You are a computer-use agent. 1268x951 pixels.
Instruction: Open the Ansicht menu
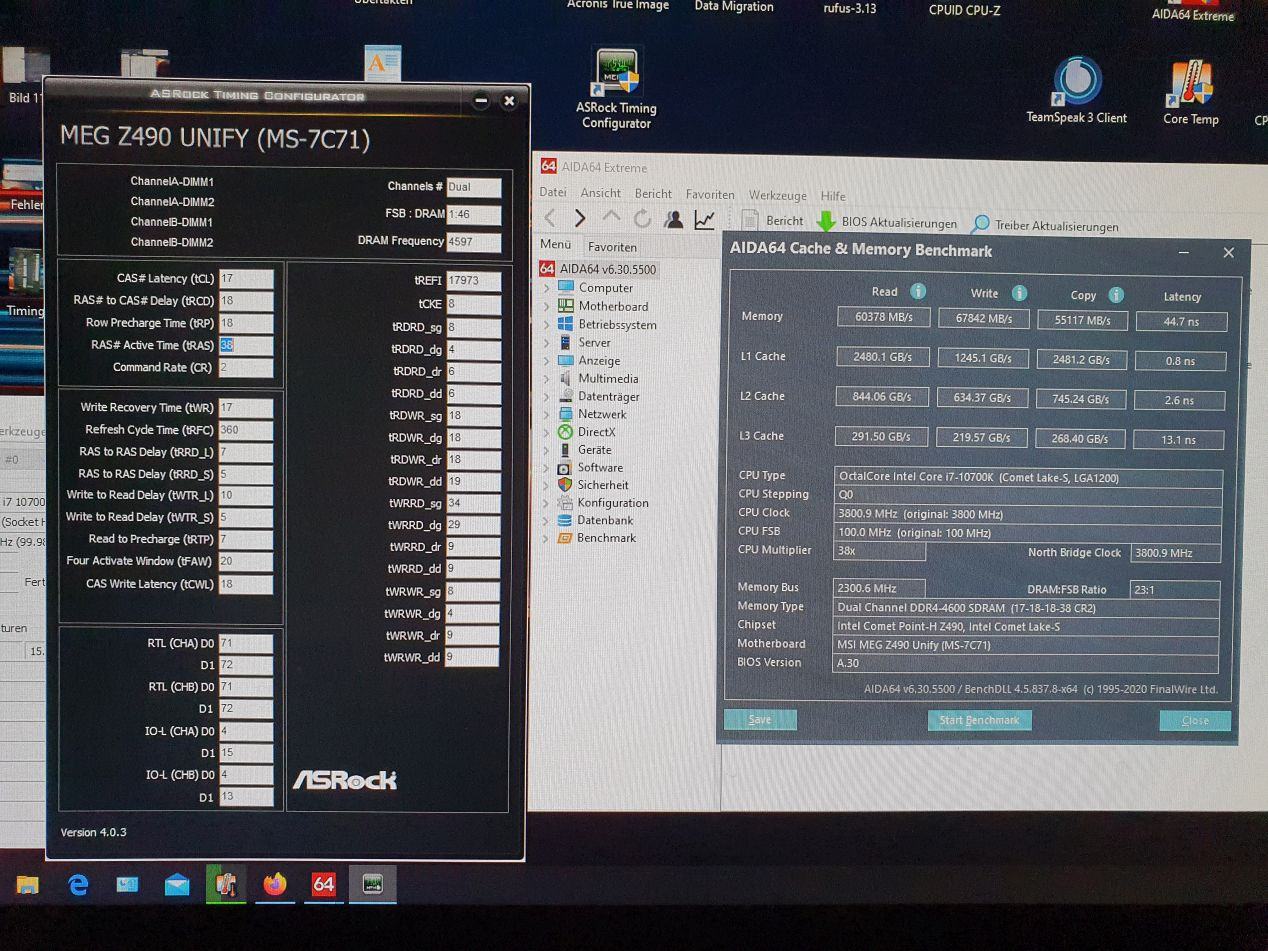coord(600,193)
